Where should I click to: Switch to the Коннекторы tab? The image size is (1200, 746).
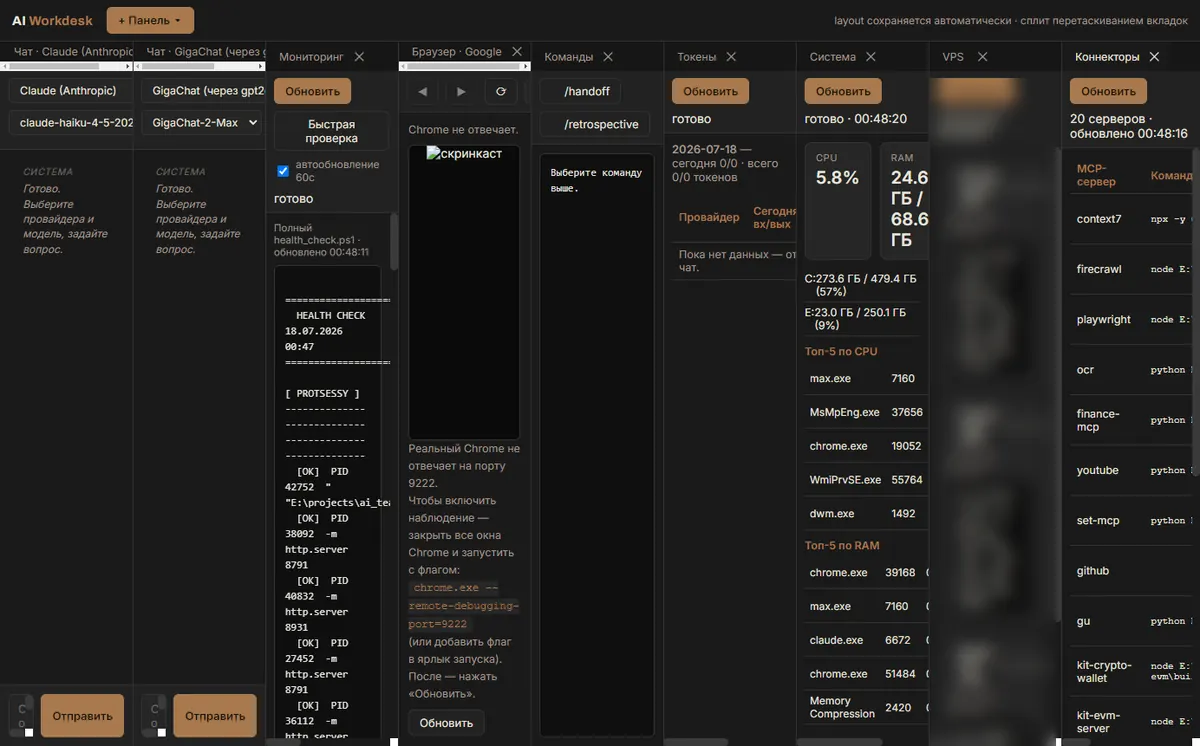click(x=1107, y=57)
